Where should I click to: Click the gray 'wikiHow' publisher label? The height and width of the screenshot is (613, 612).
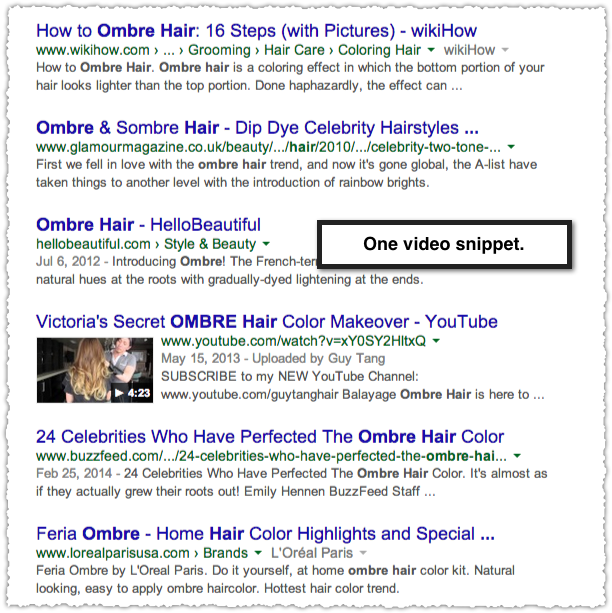(469, 50)
